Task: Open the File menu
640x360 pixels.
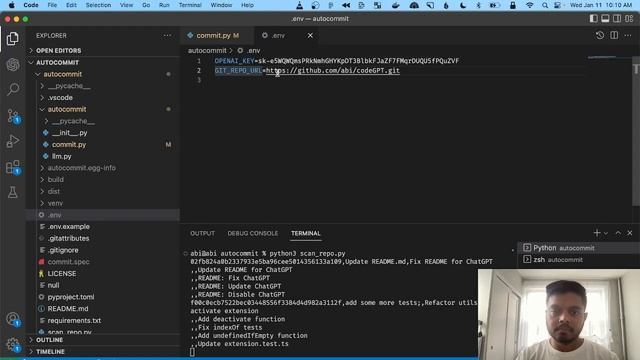Action: [52, 5]
